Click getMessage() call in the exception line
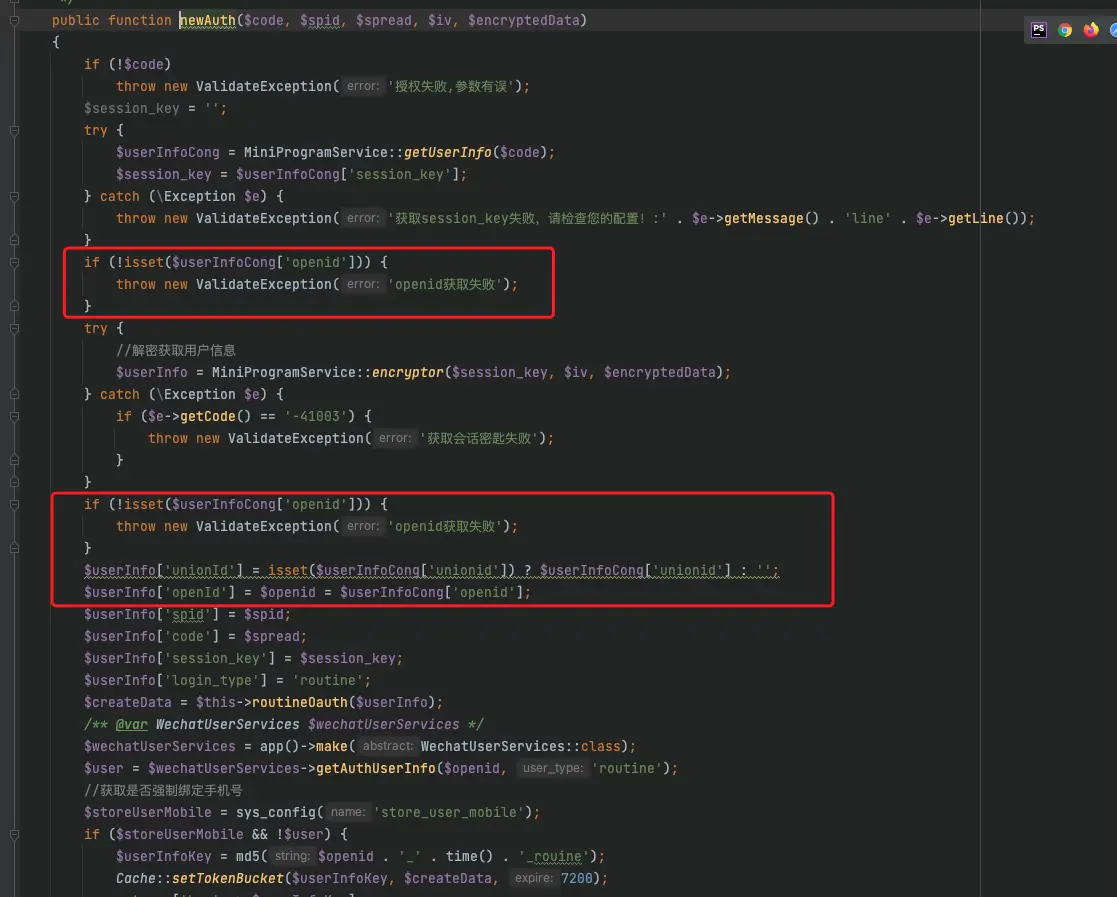 771,219
